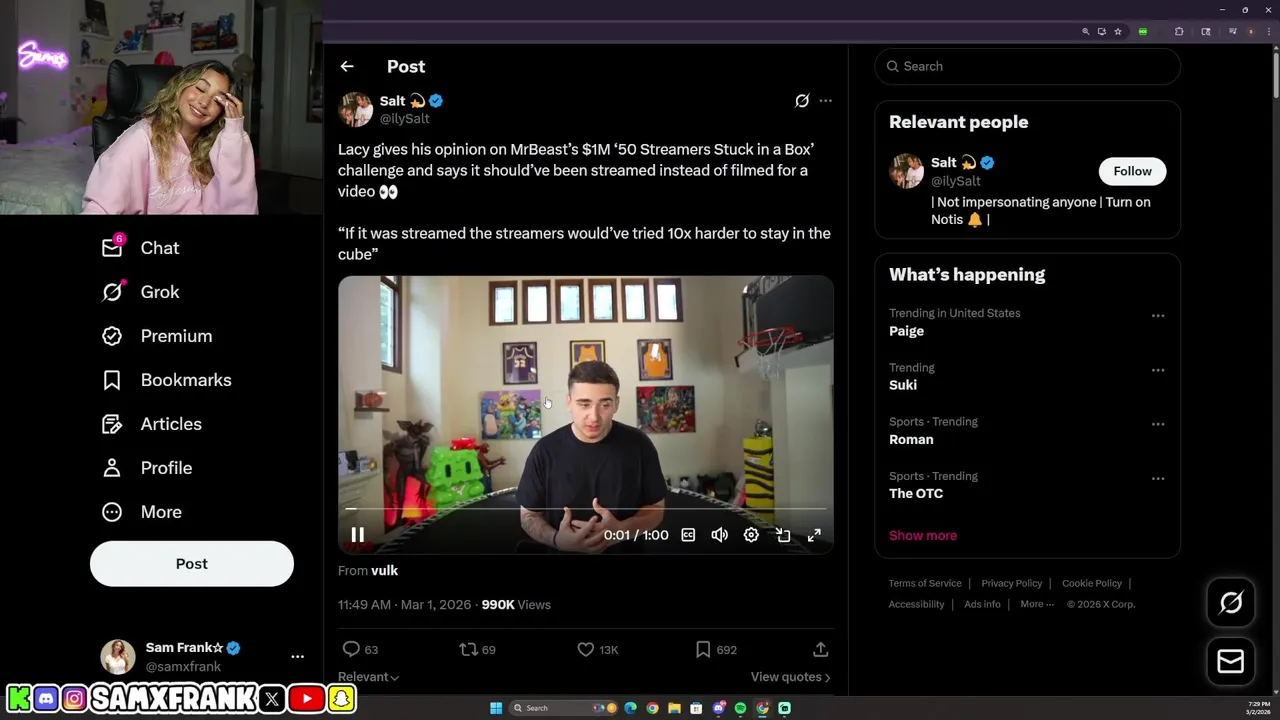
Task: Open the floating Messages envelope button
Action: pos(1231,662)
